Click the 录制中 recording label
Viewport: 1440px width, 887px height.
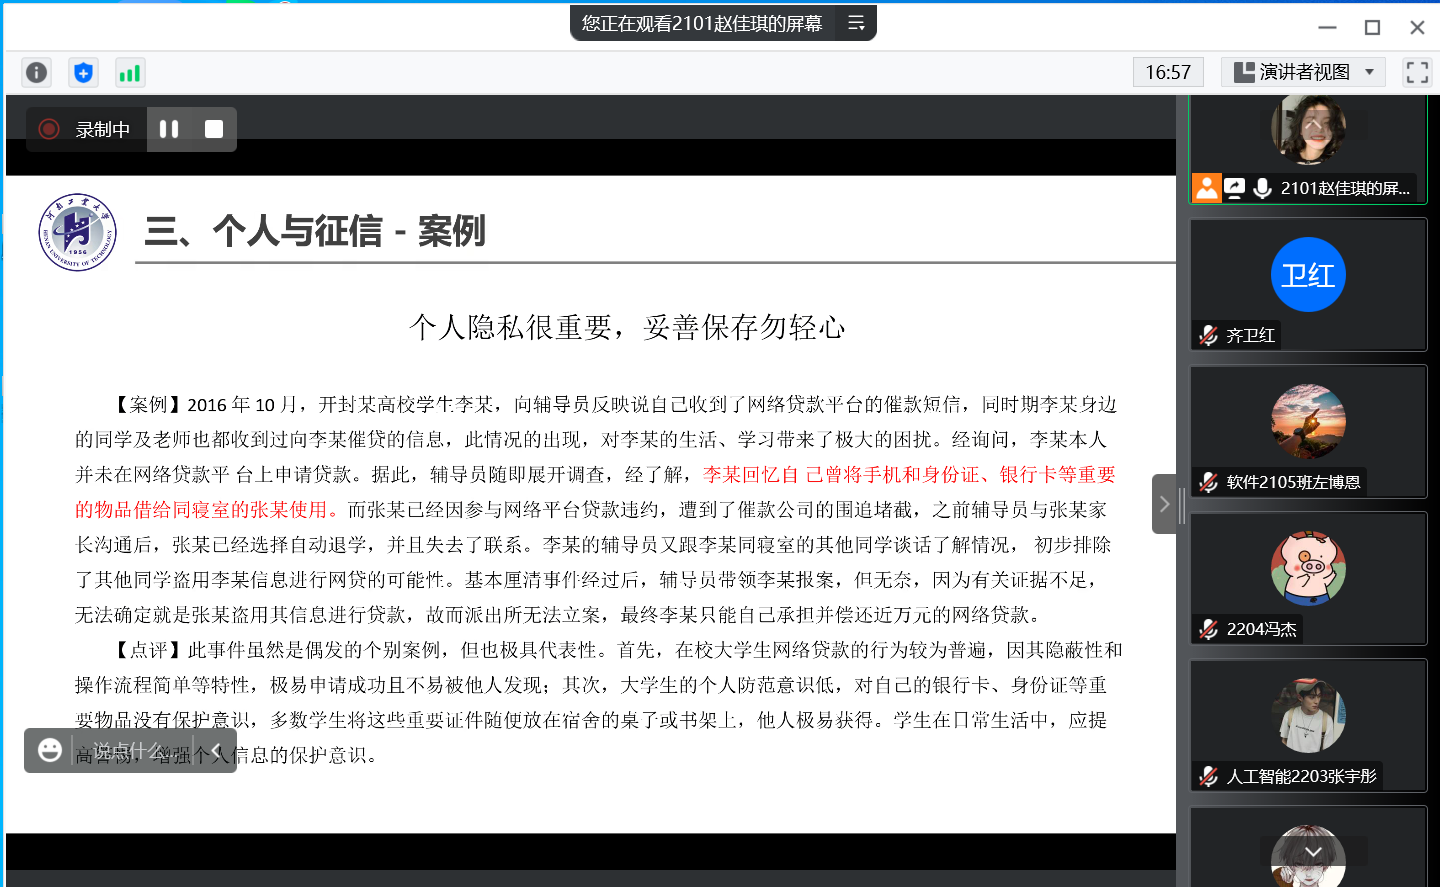coord(102,129)
